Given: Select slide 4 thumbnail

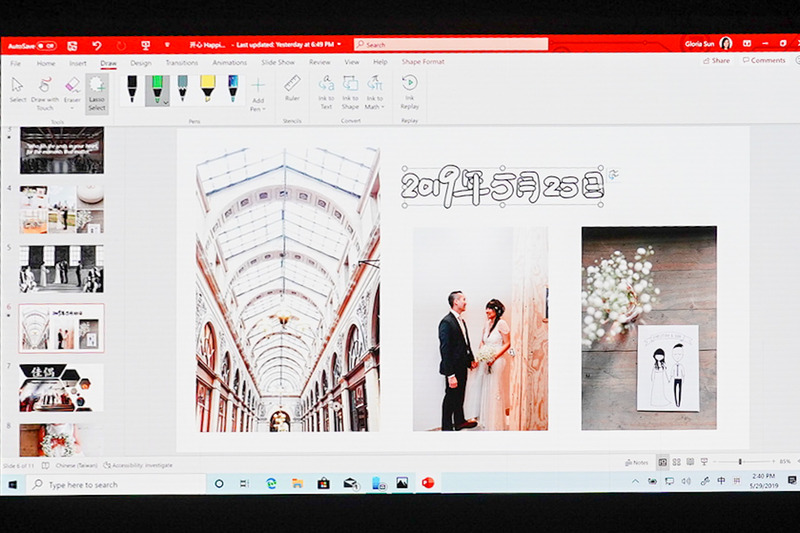Looking at the screenshot, I should pyautogui.click(x=62, y=210).
